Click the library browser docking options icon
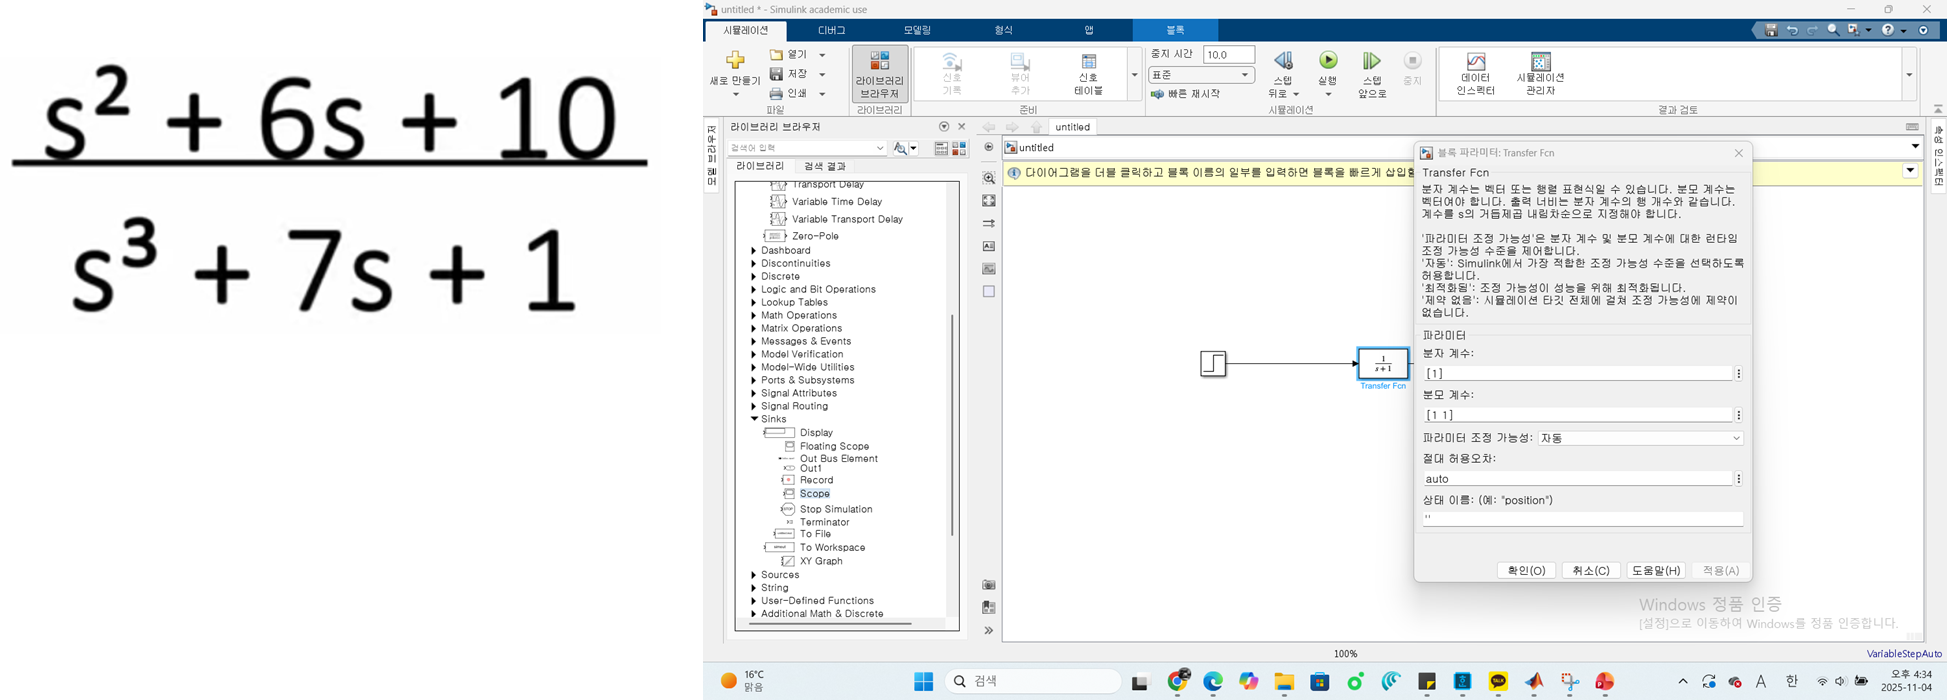The height and width of the screenshot is (700, 1947). click(944, 127)
